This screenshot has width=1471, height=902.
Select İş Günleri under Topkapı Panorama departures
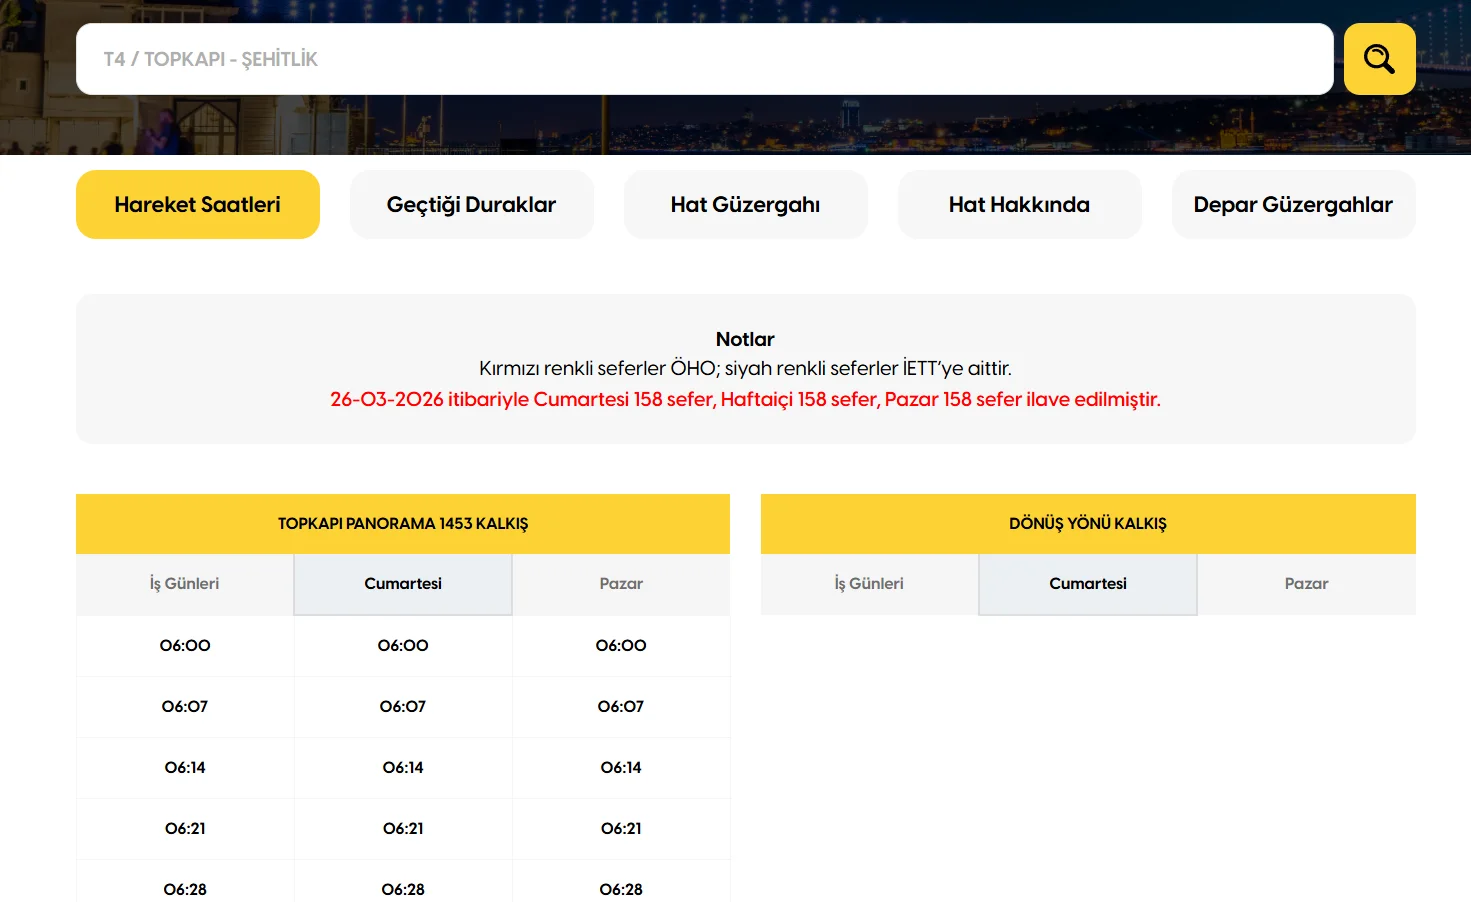click(x=185, y=584)
